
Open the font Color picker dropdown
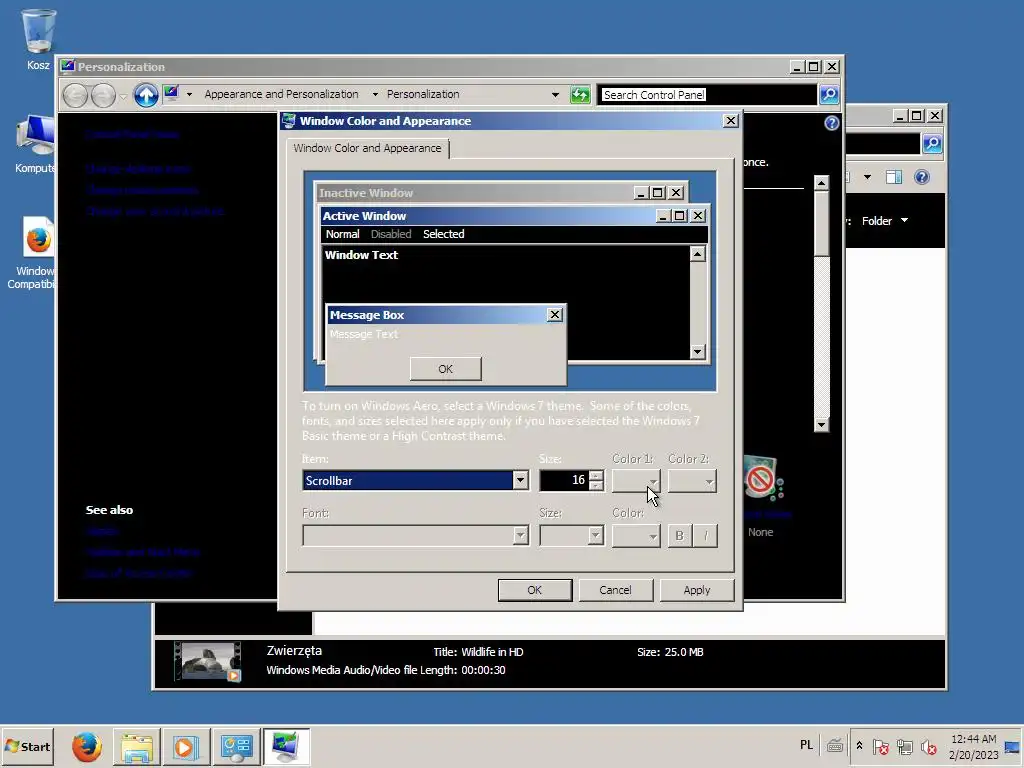[636, 536]
